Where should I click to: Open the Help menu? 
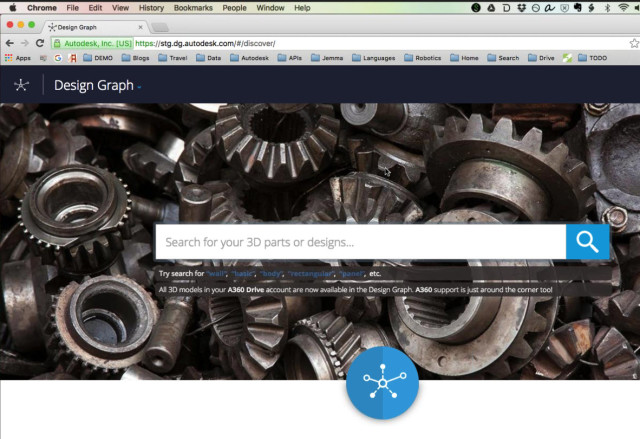pos(302,8)
